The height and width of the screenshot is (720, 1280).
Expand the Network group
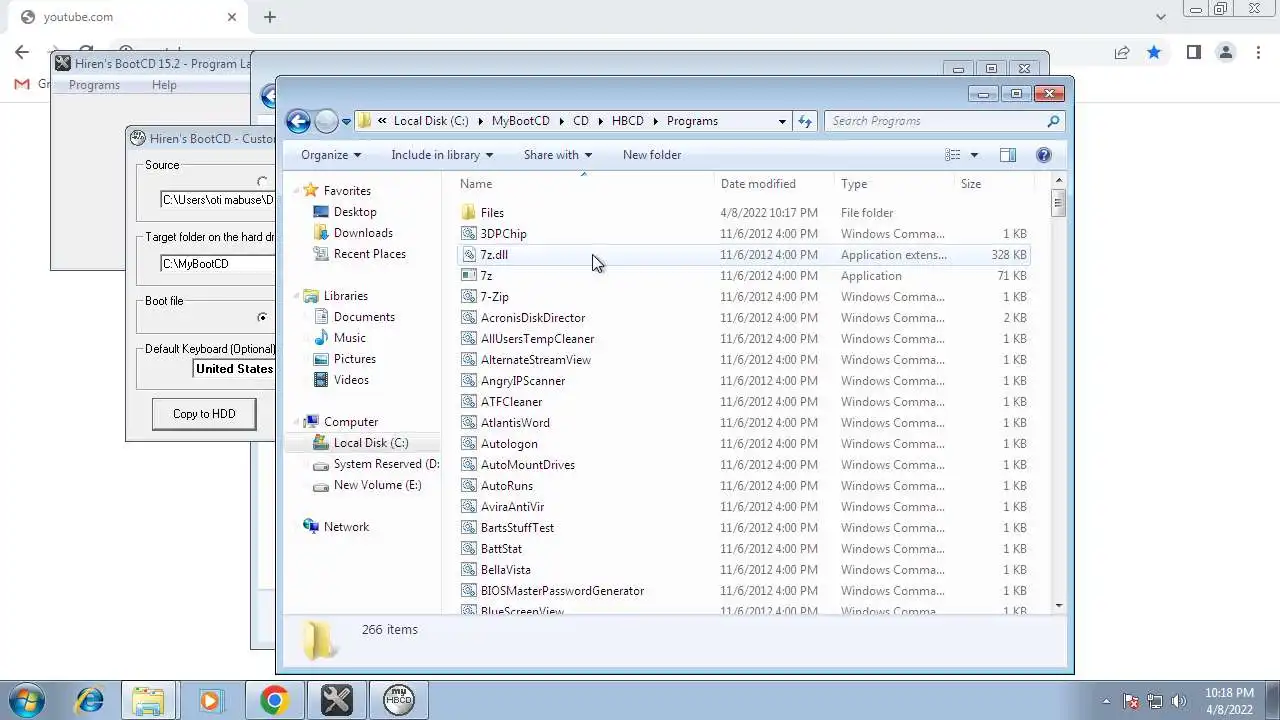click(297, 527)
